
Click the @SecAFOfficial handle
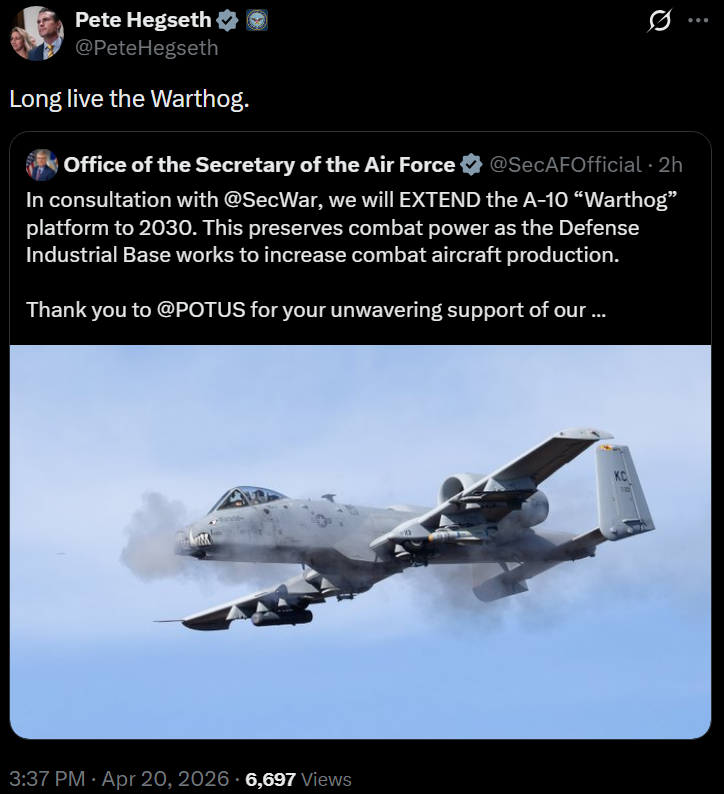coord(564,165)
